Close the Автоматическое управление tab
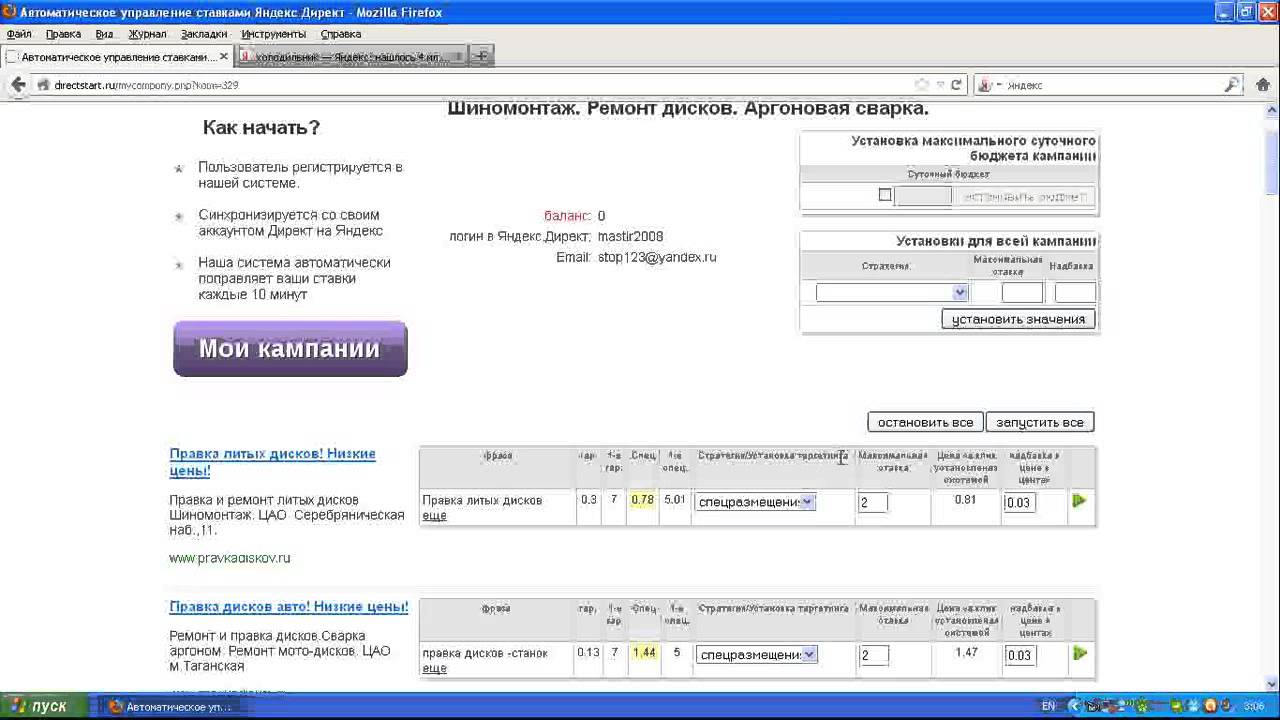This screenshot has height=720, width=1280. 224,57
